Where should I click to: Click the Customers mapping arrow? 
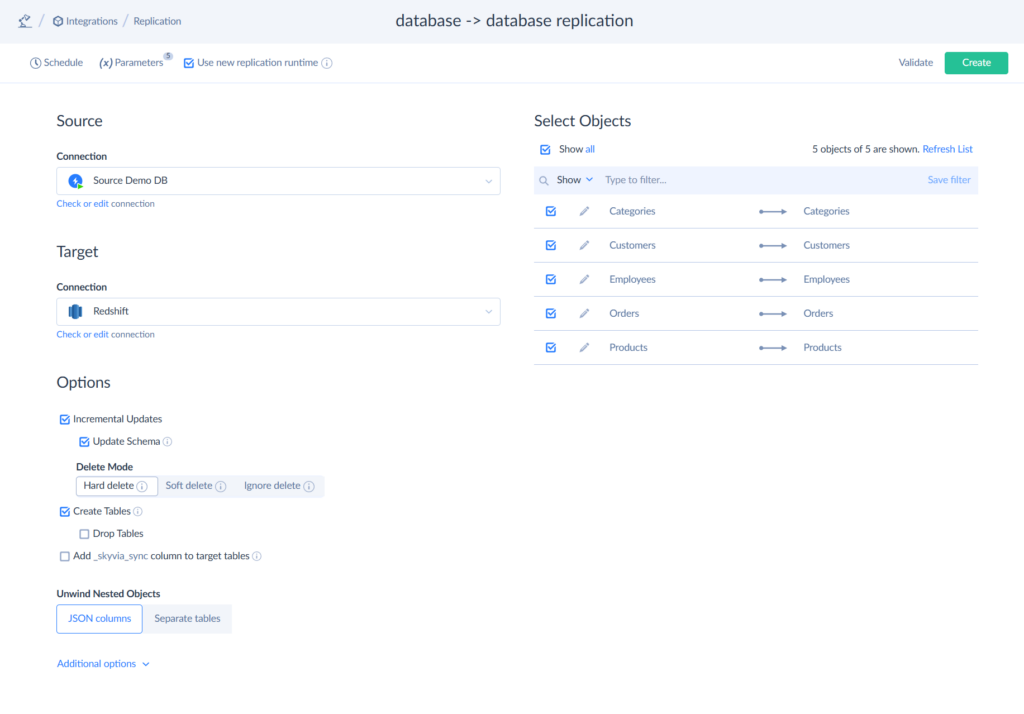773,246
